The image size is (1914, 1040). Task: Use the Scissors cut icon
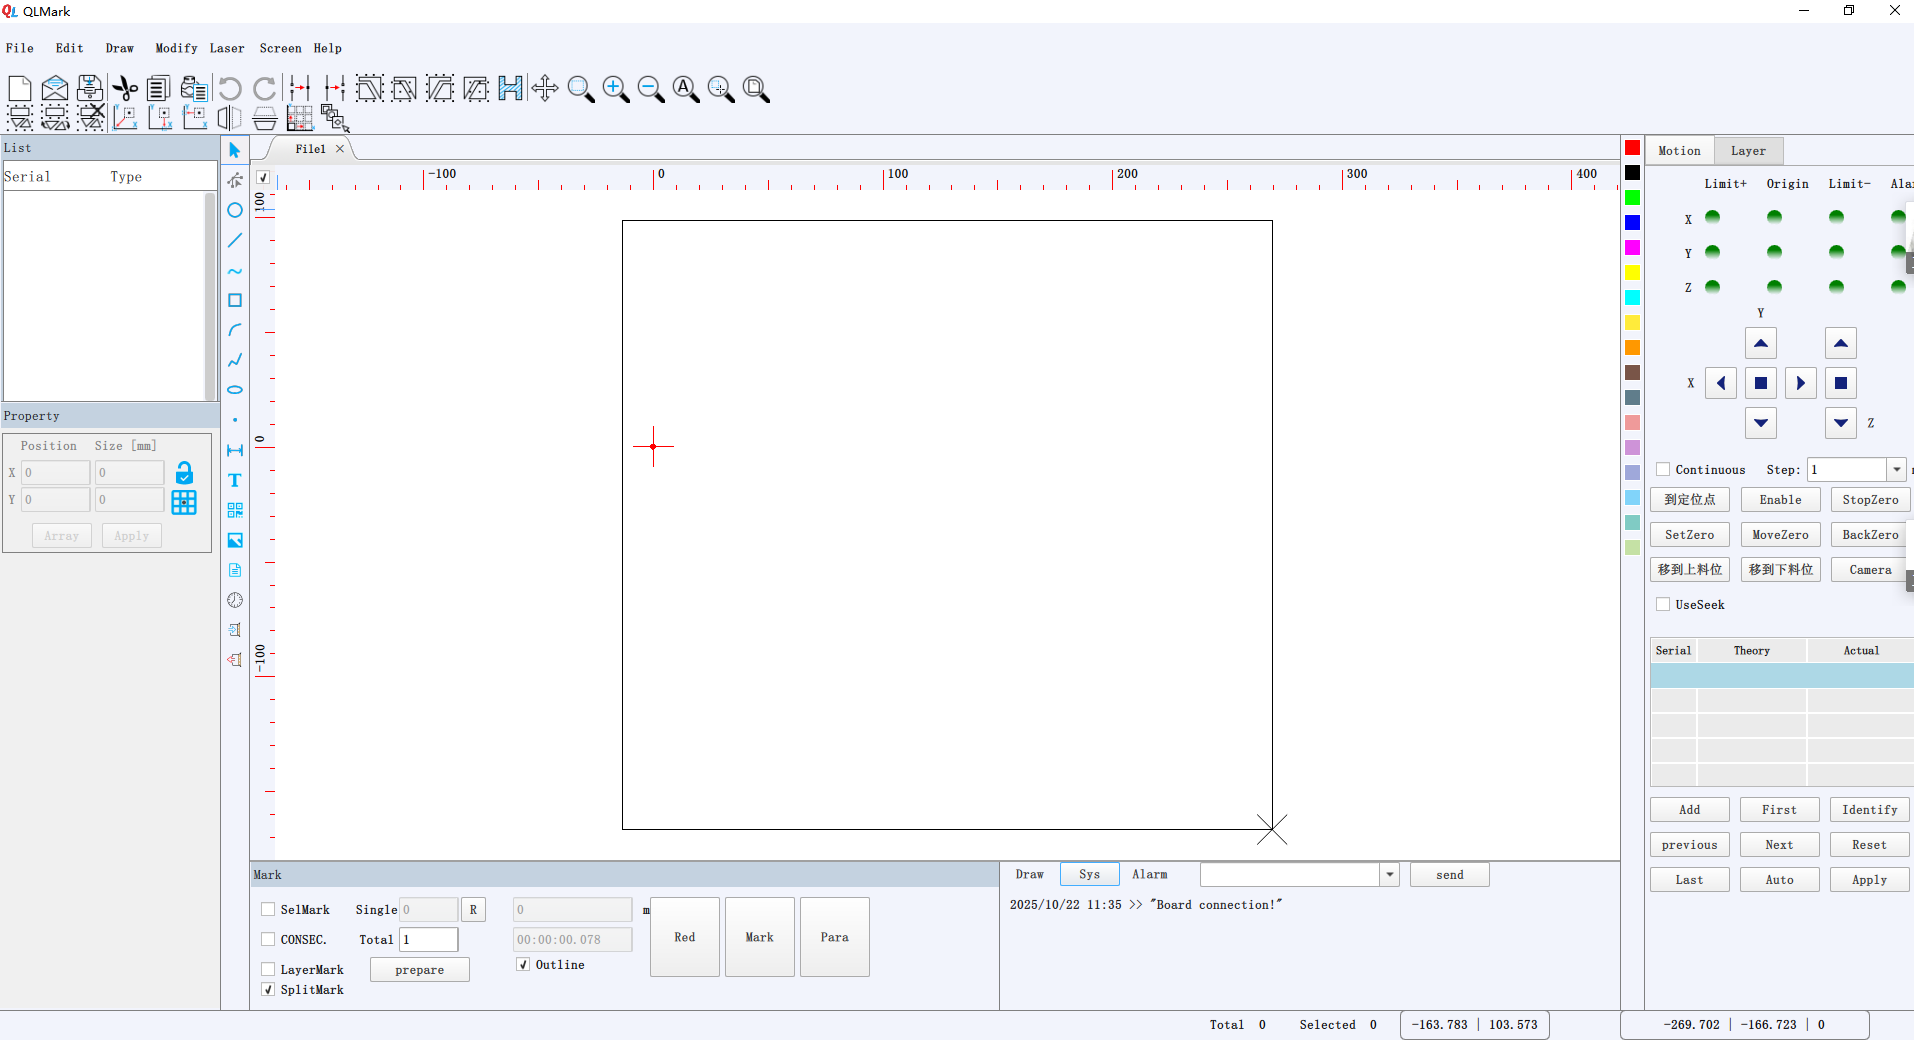[124, 88]
